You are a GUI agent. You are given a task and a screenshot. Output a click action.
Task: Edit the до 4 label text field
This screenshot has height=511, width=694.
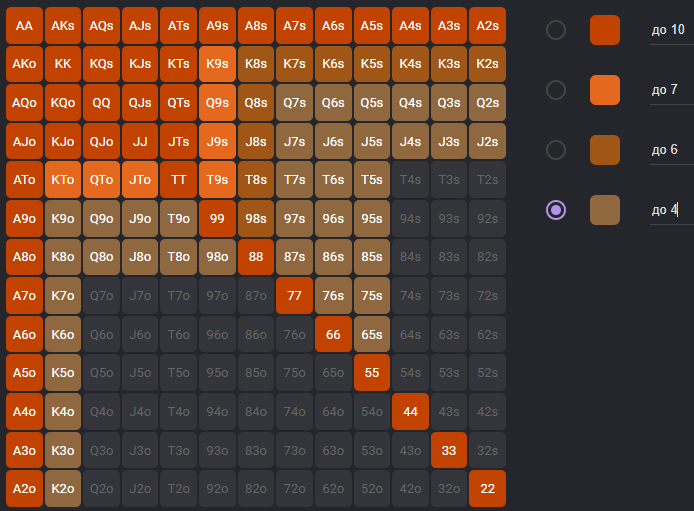pyautogui.click(x=671, y=210)
